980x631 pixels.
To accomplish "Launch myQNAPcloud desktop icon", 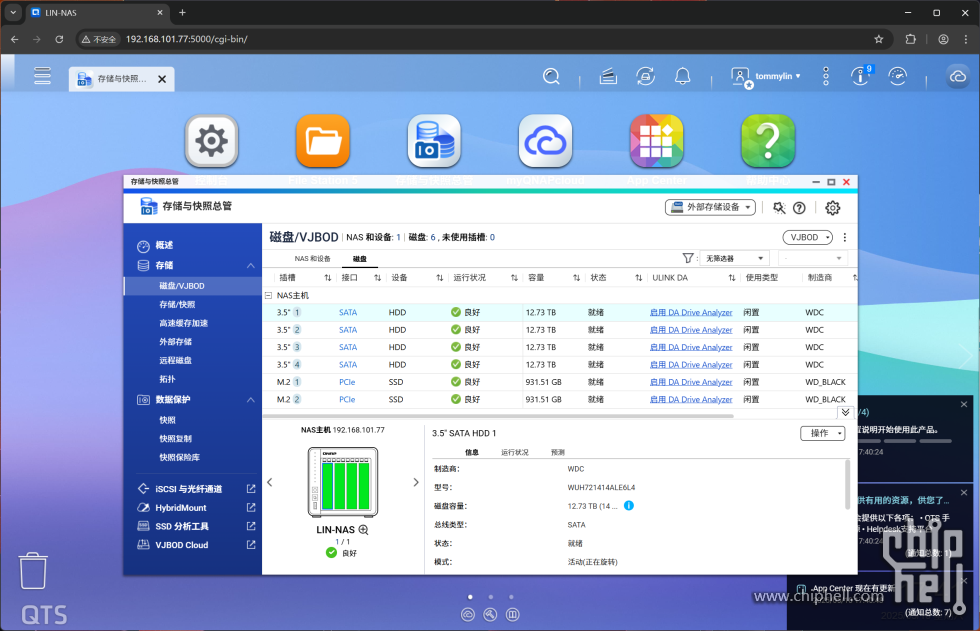I will (x=545, y=141).
